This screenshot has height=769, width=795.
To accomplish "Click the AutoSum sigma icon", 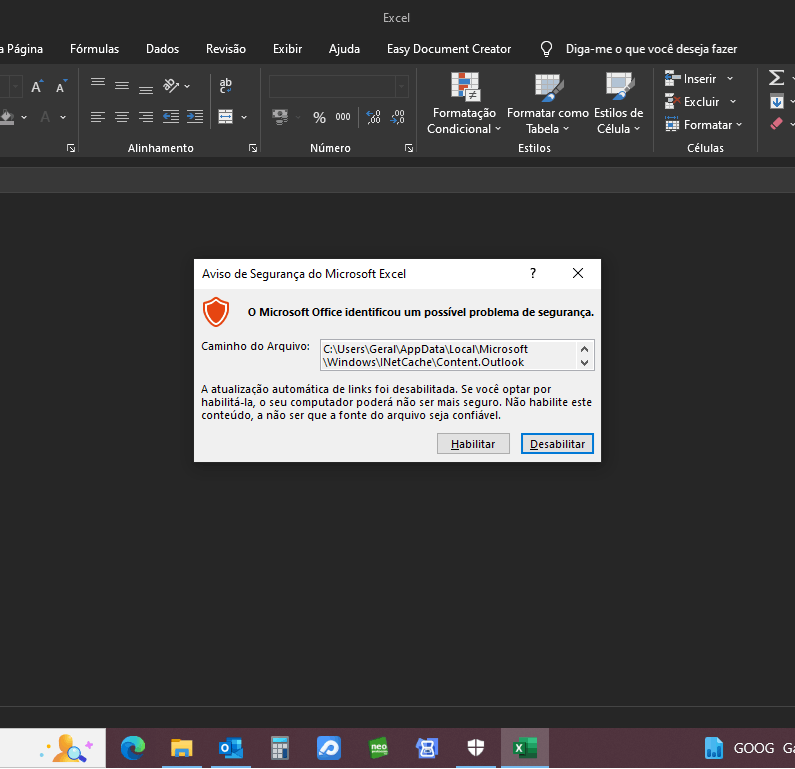I will pyautogui.click(x=776, y=78).
